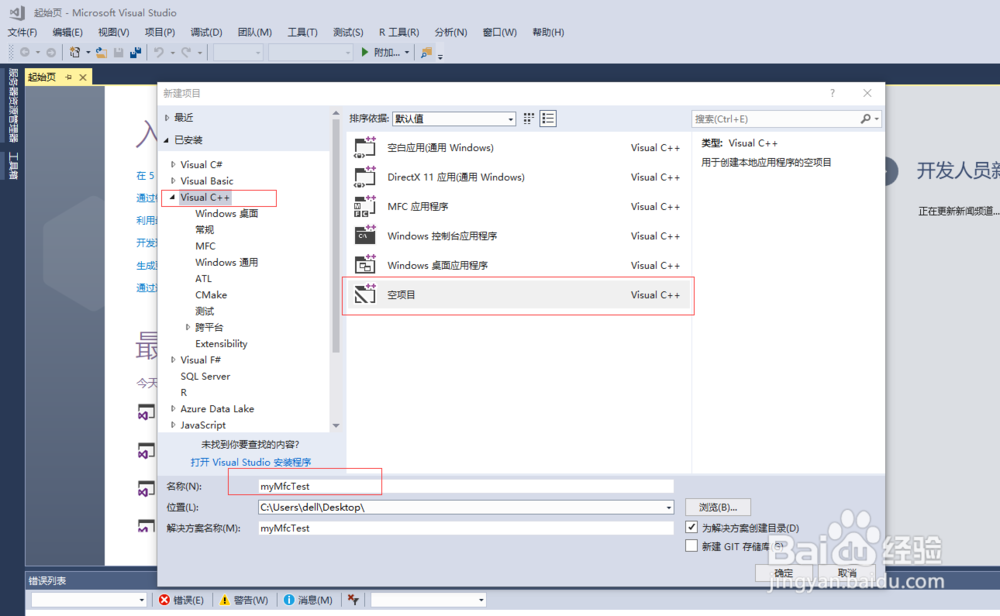The image size is (1000, 616).
Task: Open the 帮助(H) menu
Action: [548, 33]
